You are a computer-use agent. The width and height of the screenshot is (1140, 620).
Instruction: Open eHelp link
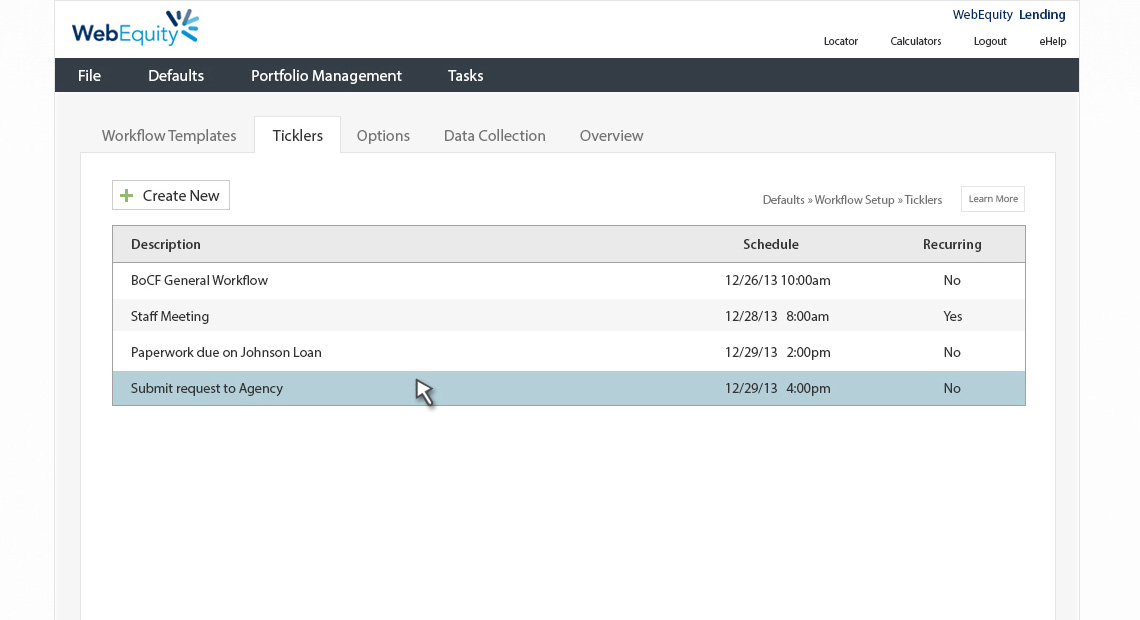1052,42
